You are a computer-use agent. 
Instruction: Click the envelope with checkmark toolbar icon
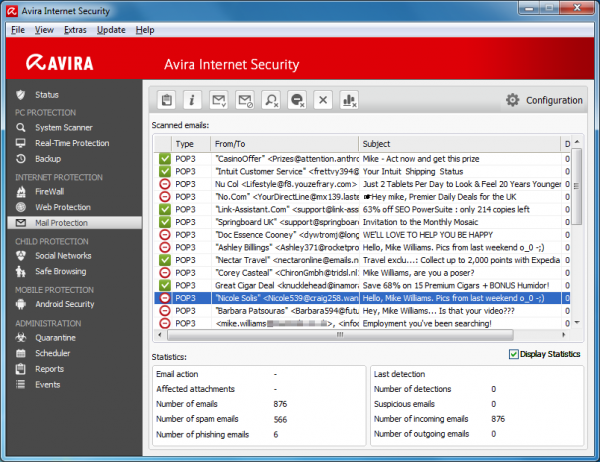click(x=218, y=100)
